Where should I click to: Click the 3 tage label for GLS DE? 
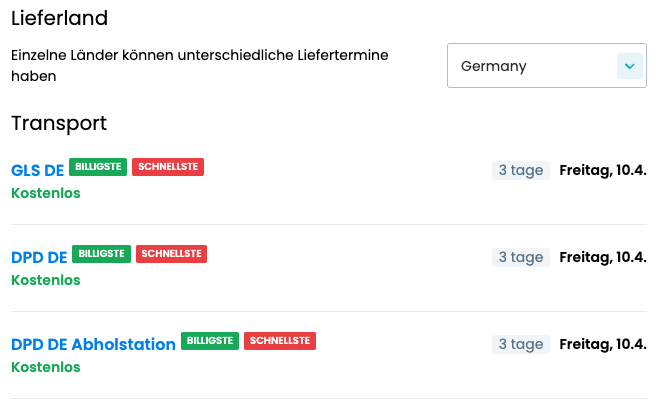(x=521, y=170)
